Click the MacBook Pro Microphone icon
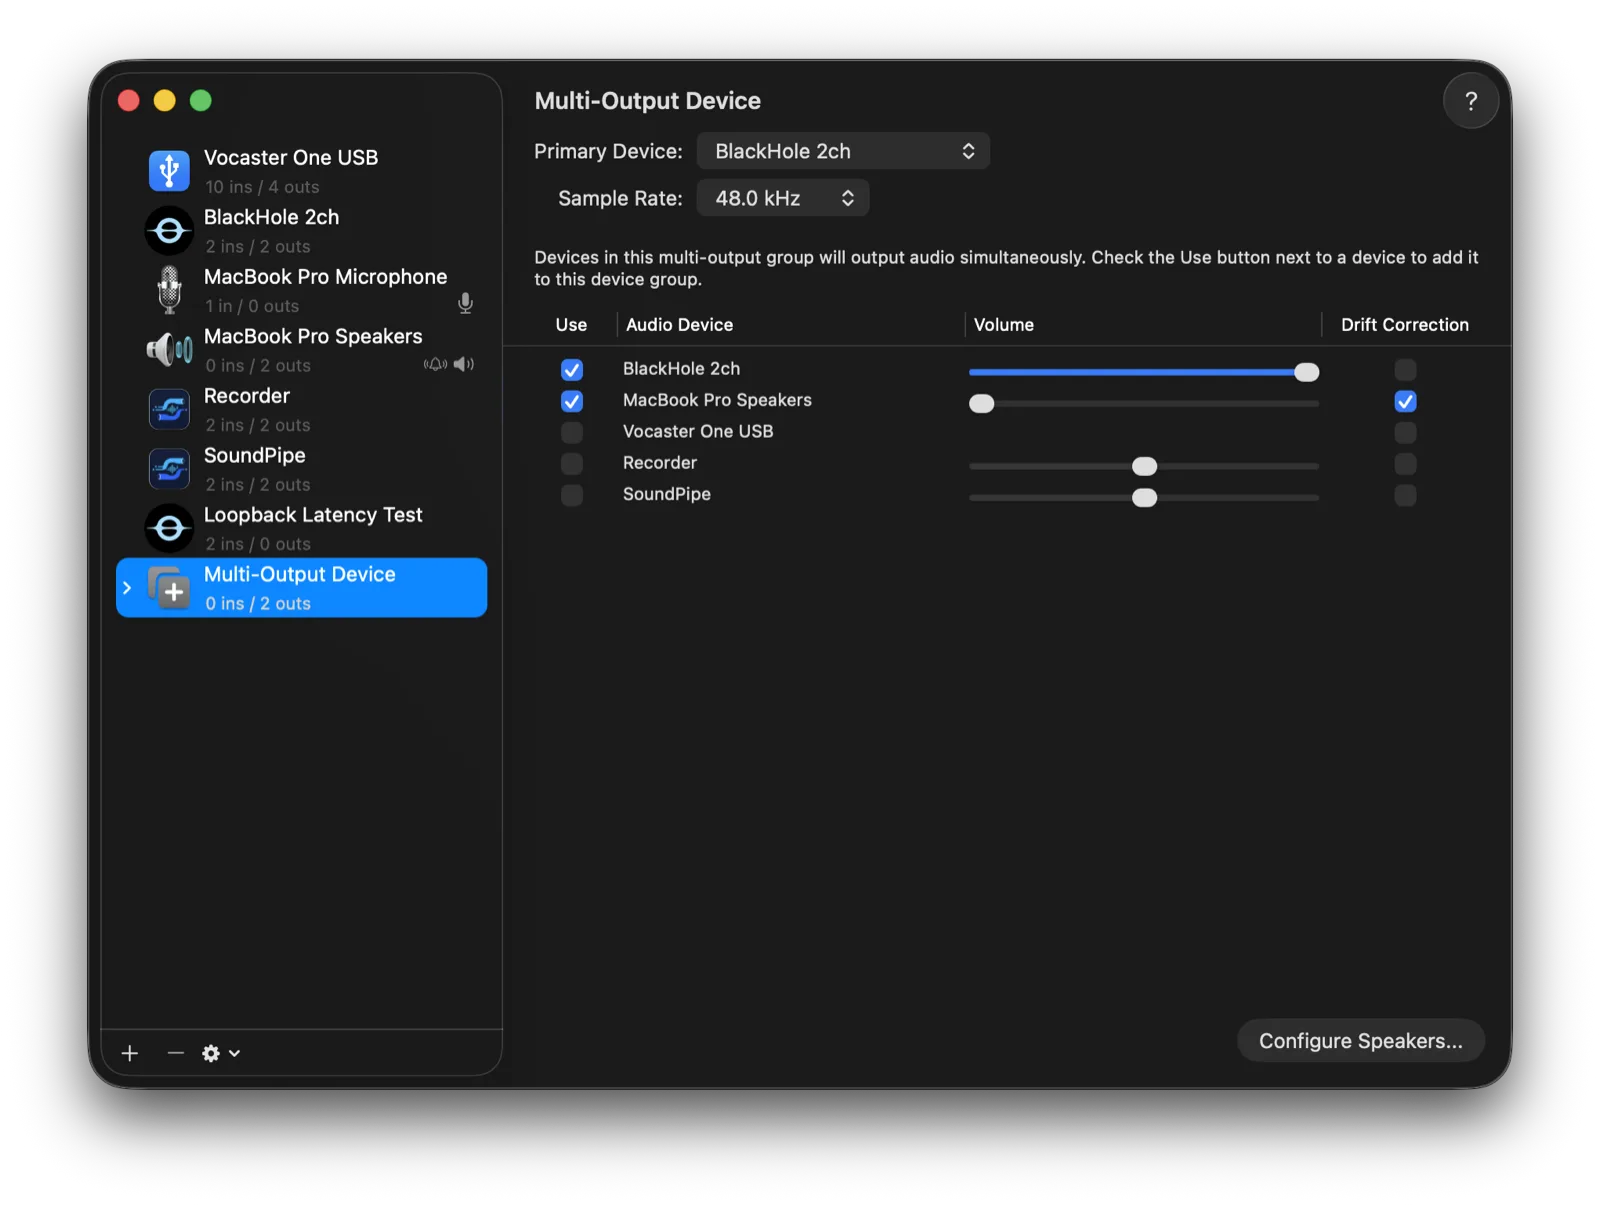1600x1205 pixels. click(169, 290)
